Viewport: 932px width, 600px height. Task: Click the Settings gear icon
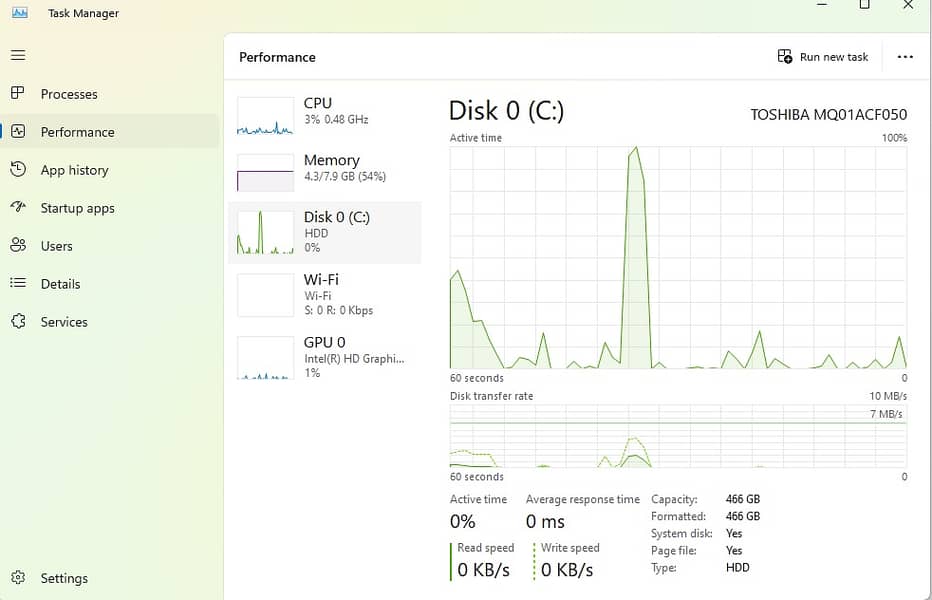(x=18, y=578)
